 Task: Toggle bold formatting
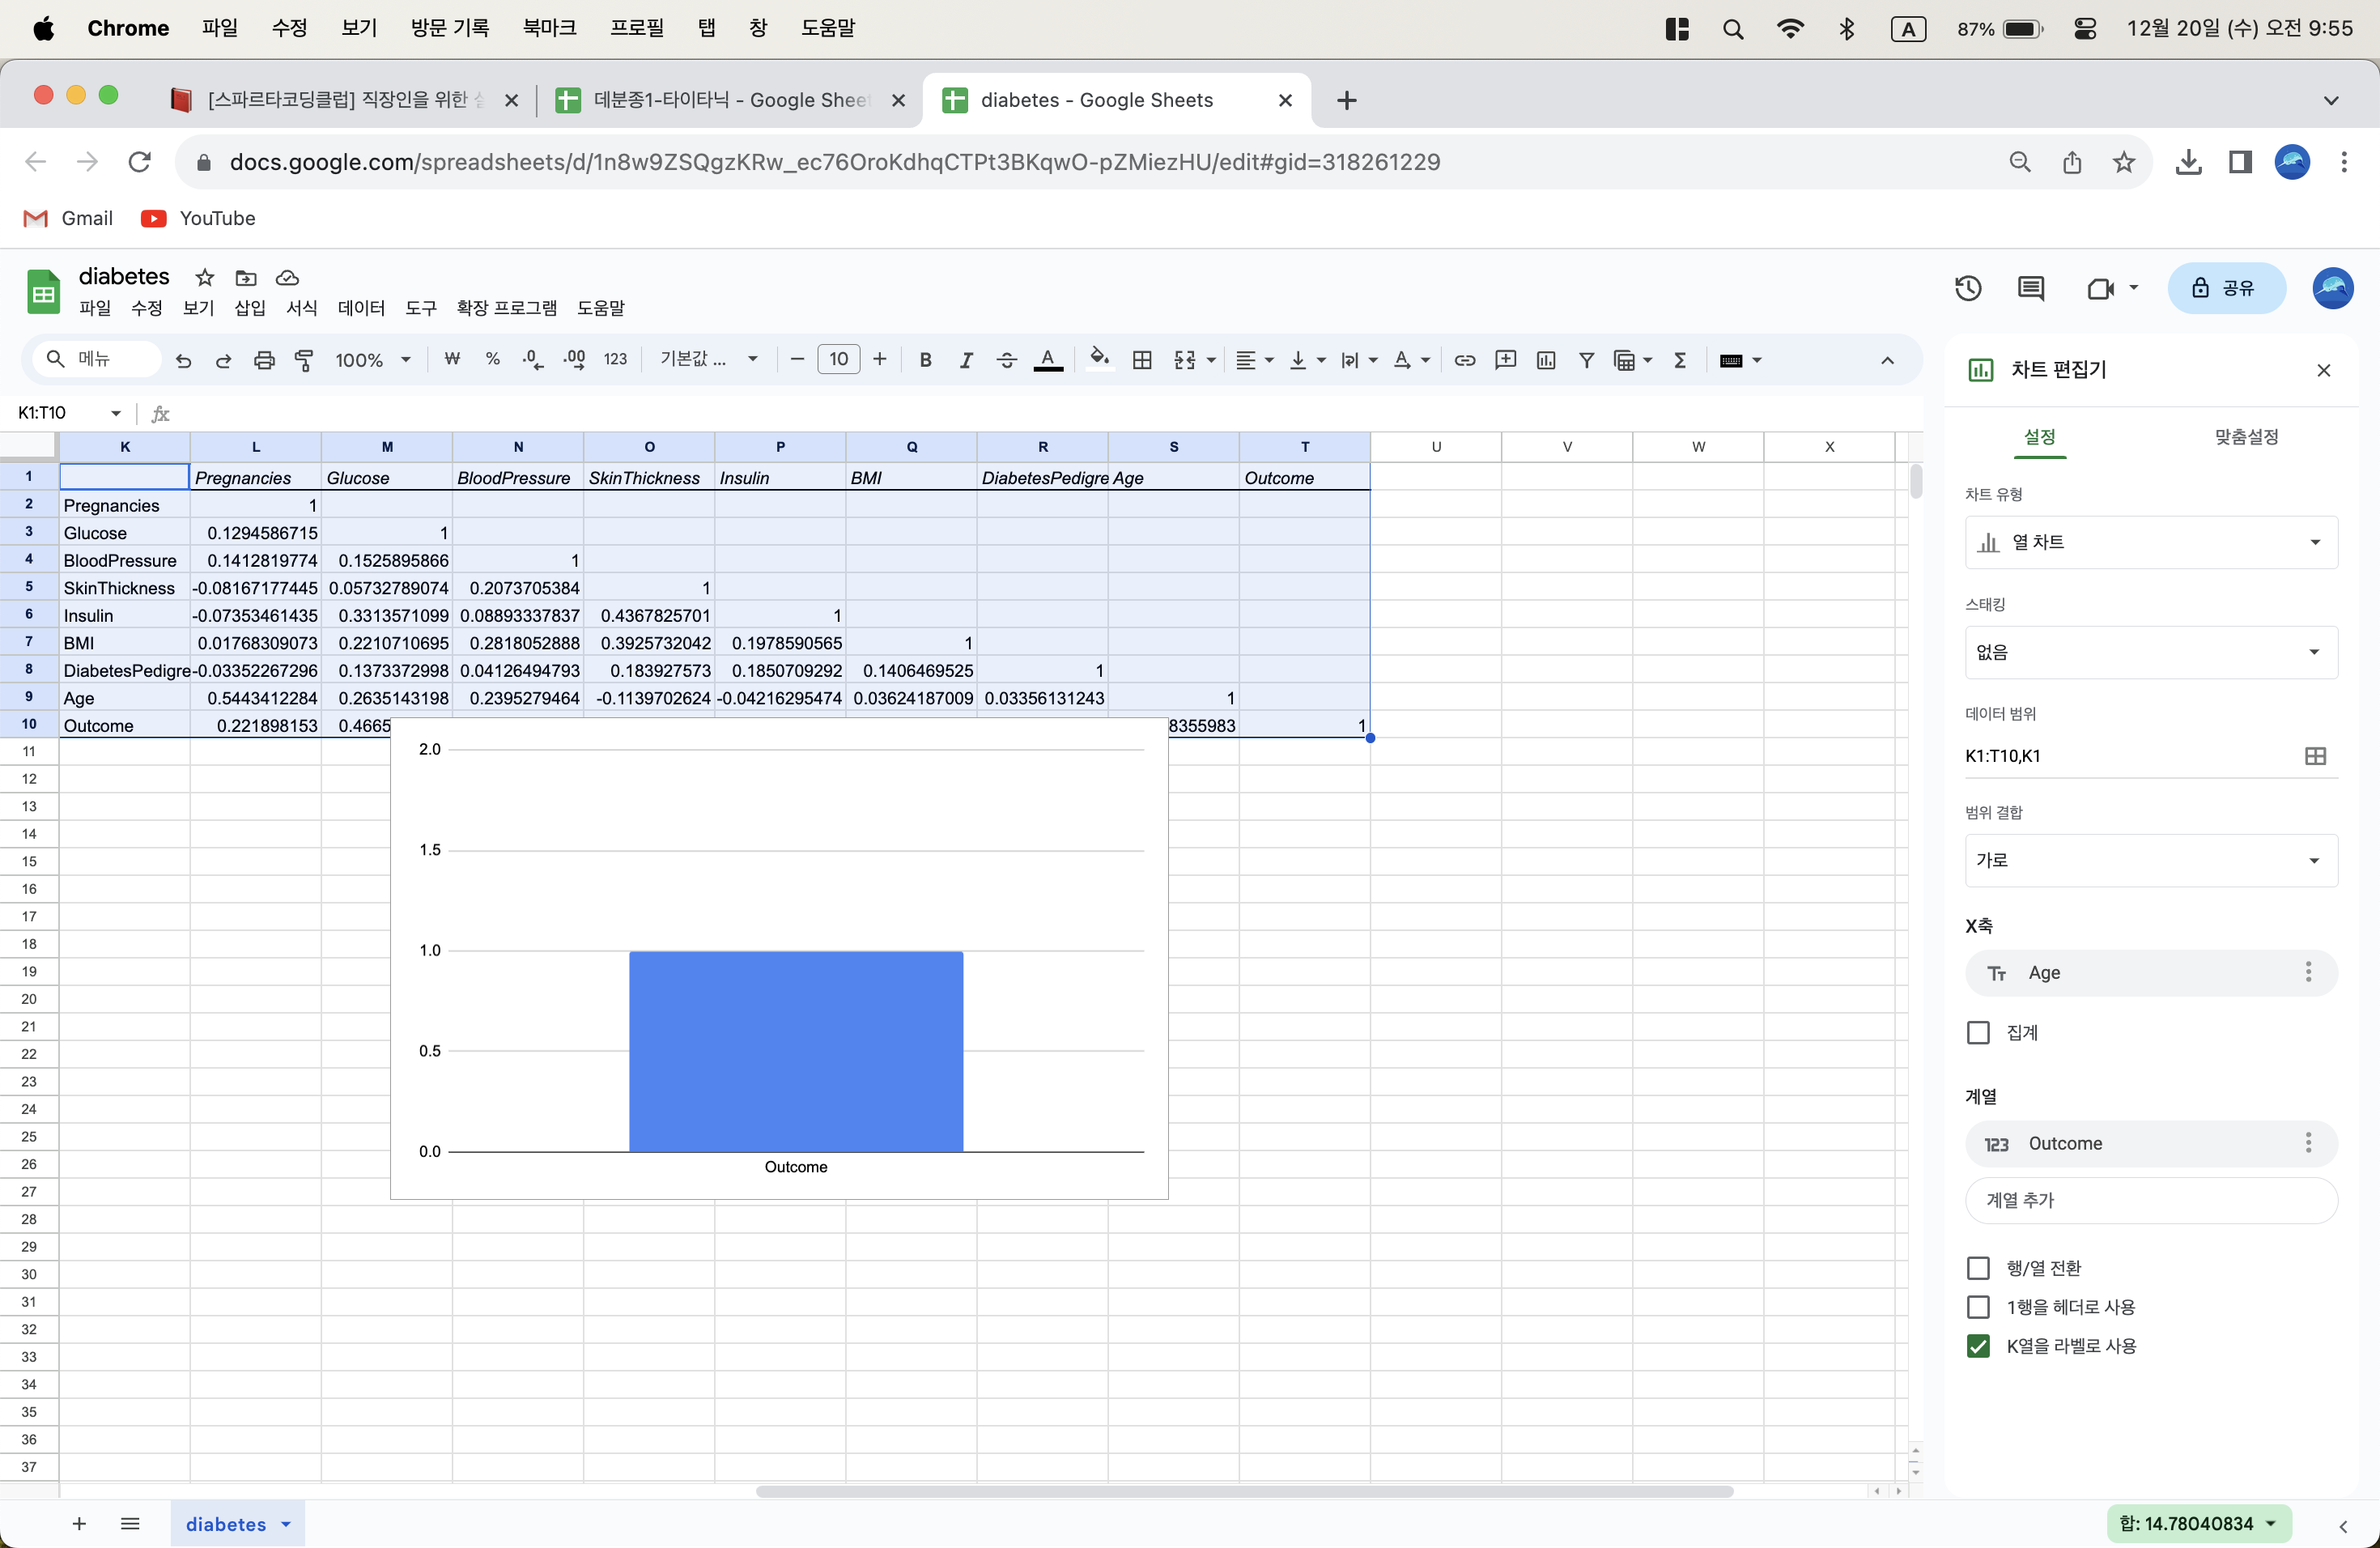pos(926,360)
